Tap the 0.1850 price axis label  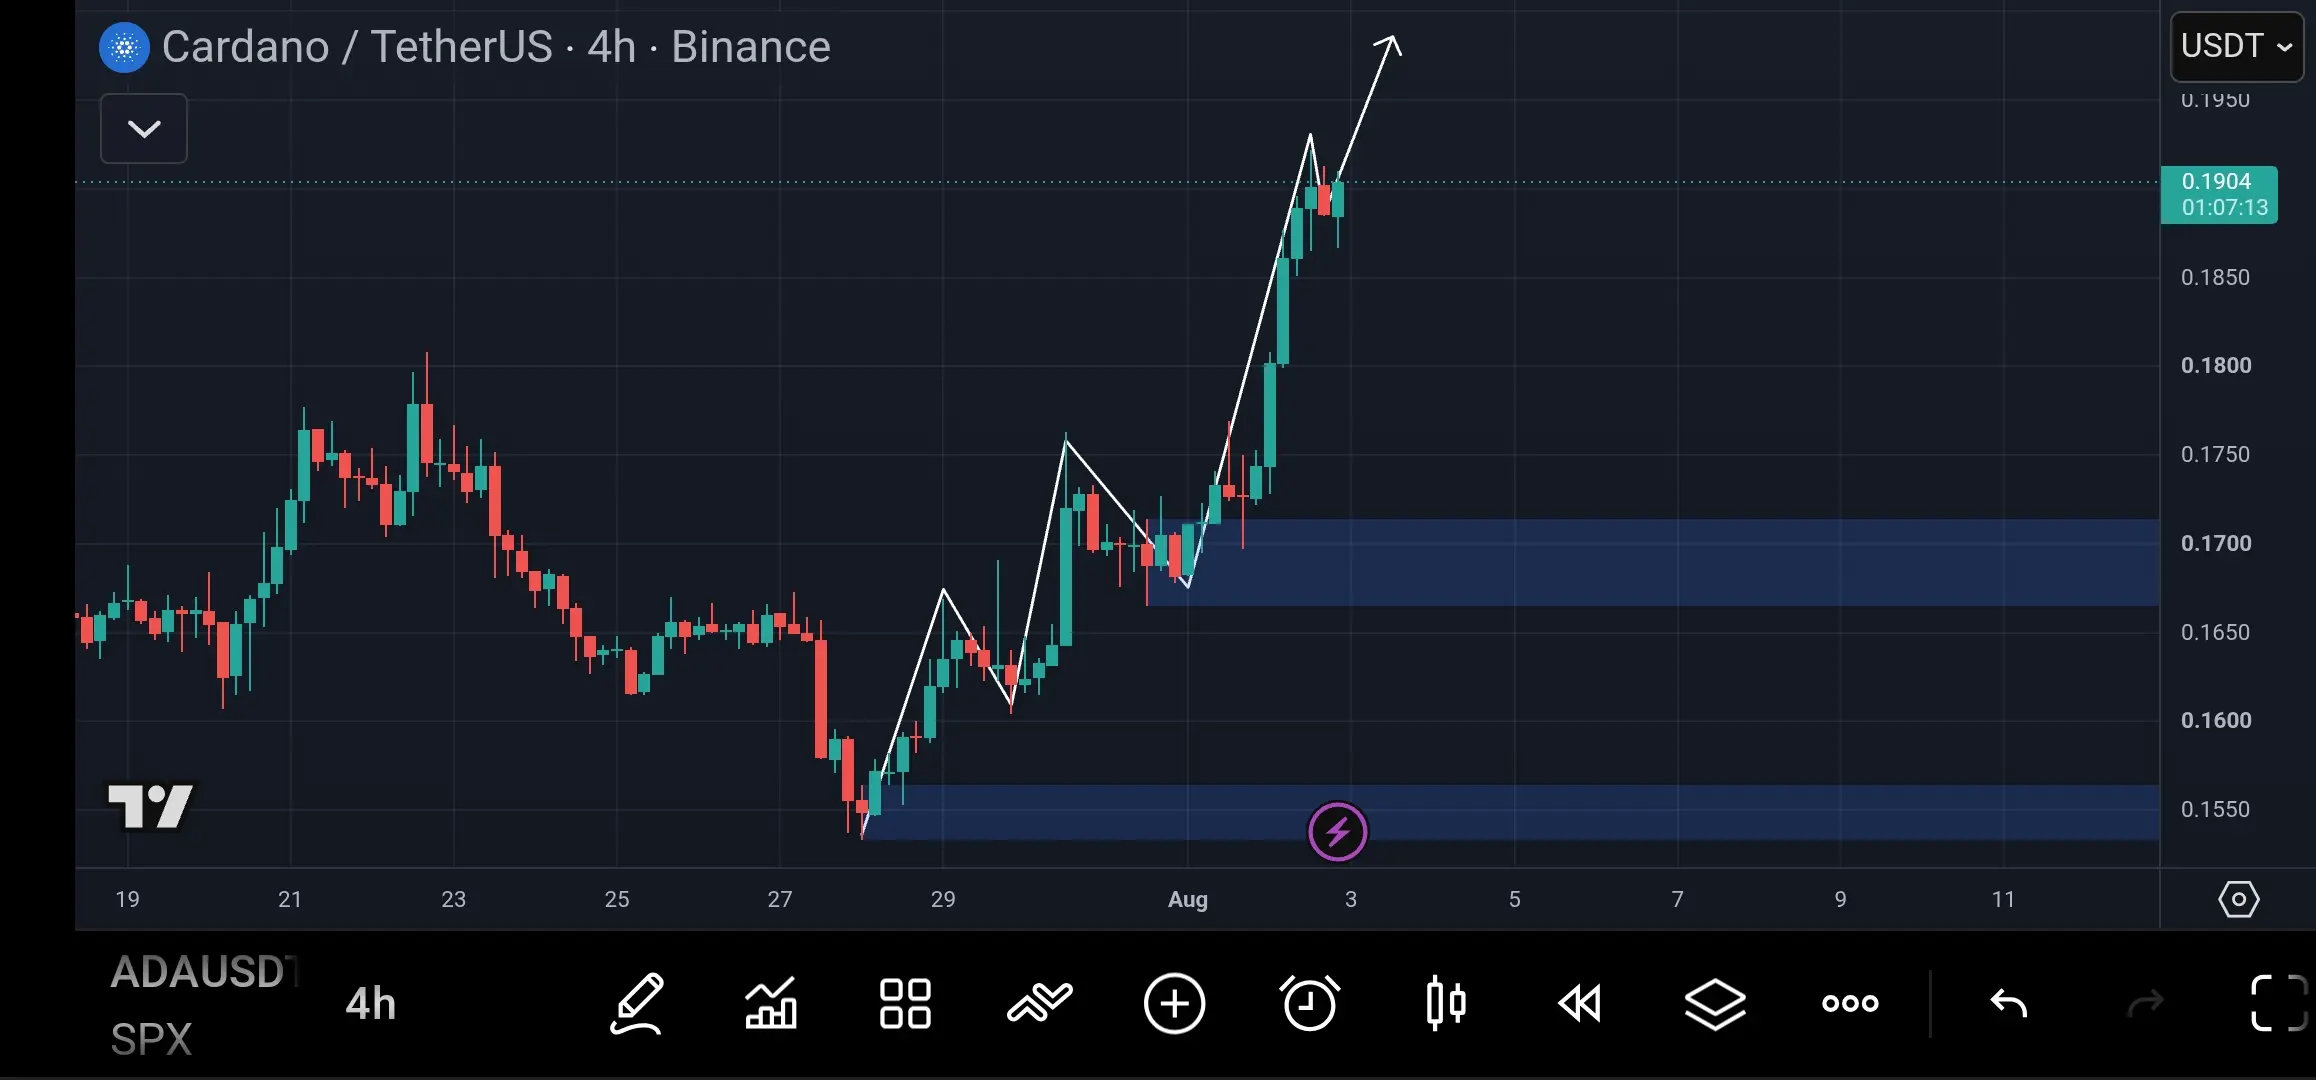click(x=2215, y=277)
